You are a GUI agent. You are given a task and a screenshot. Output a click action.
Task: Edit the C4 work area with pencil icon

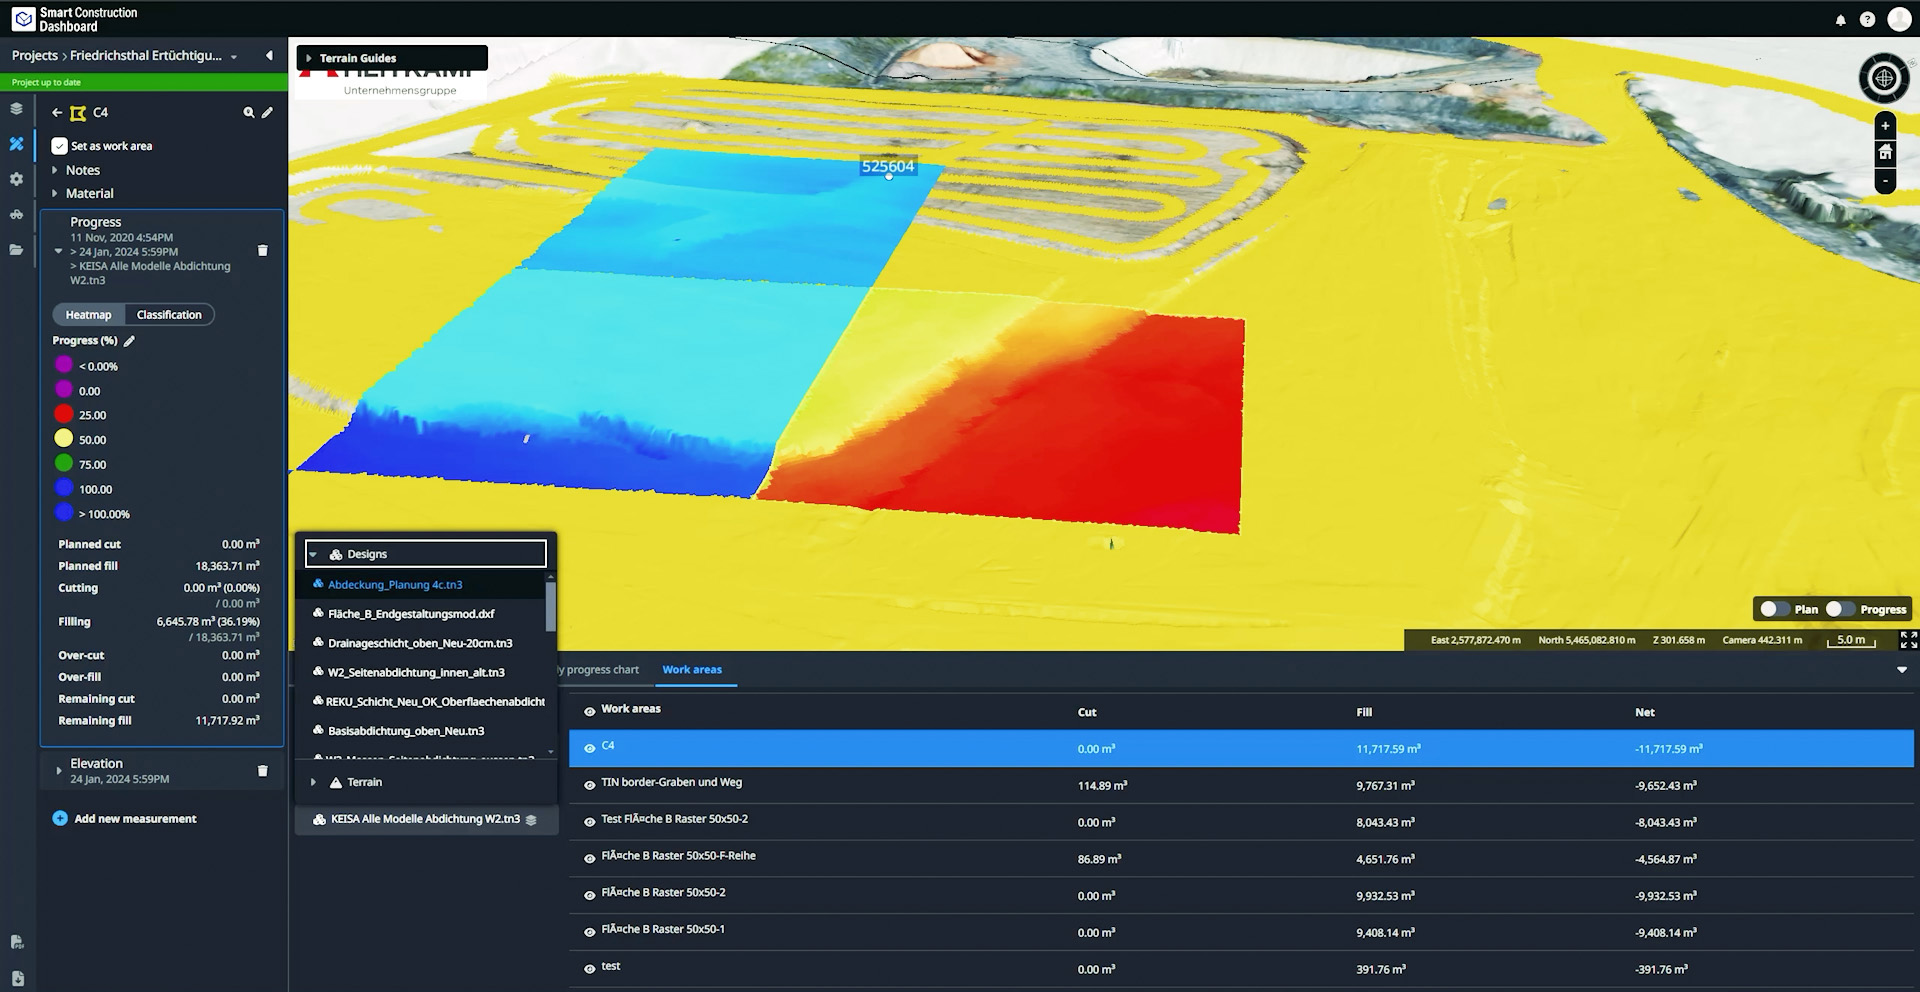coord(267,113)
